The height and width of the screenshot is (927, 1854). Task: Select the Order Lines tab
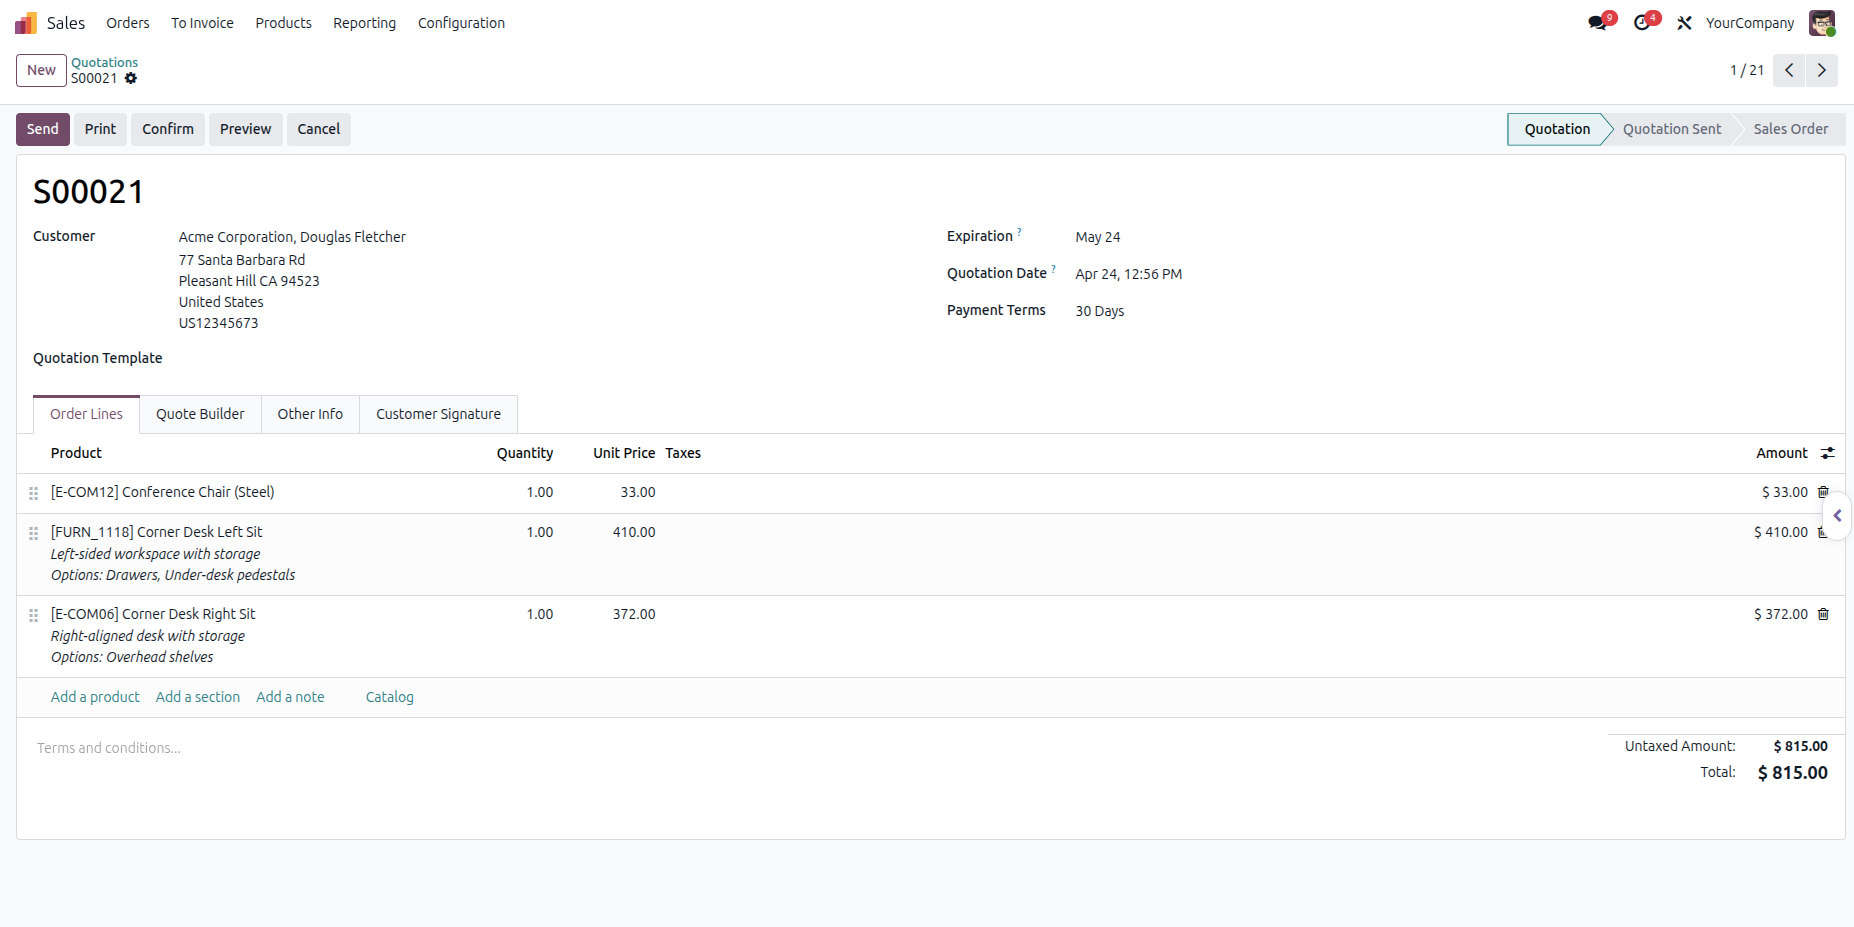(x=87, y=414)
